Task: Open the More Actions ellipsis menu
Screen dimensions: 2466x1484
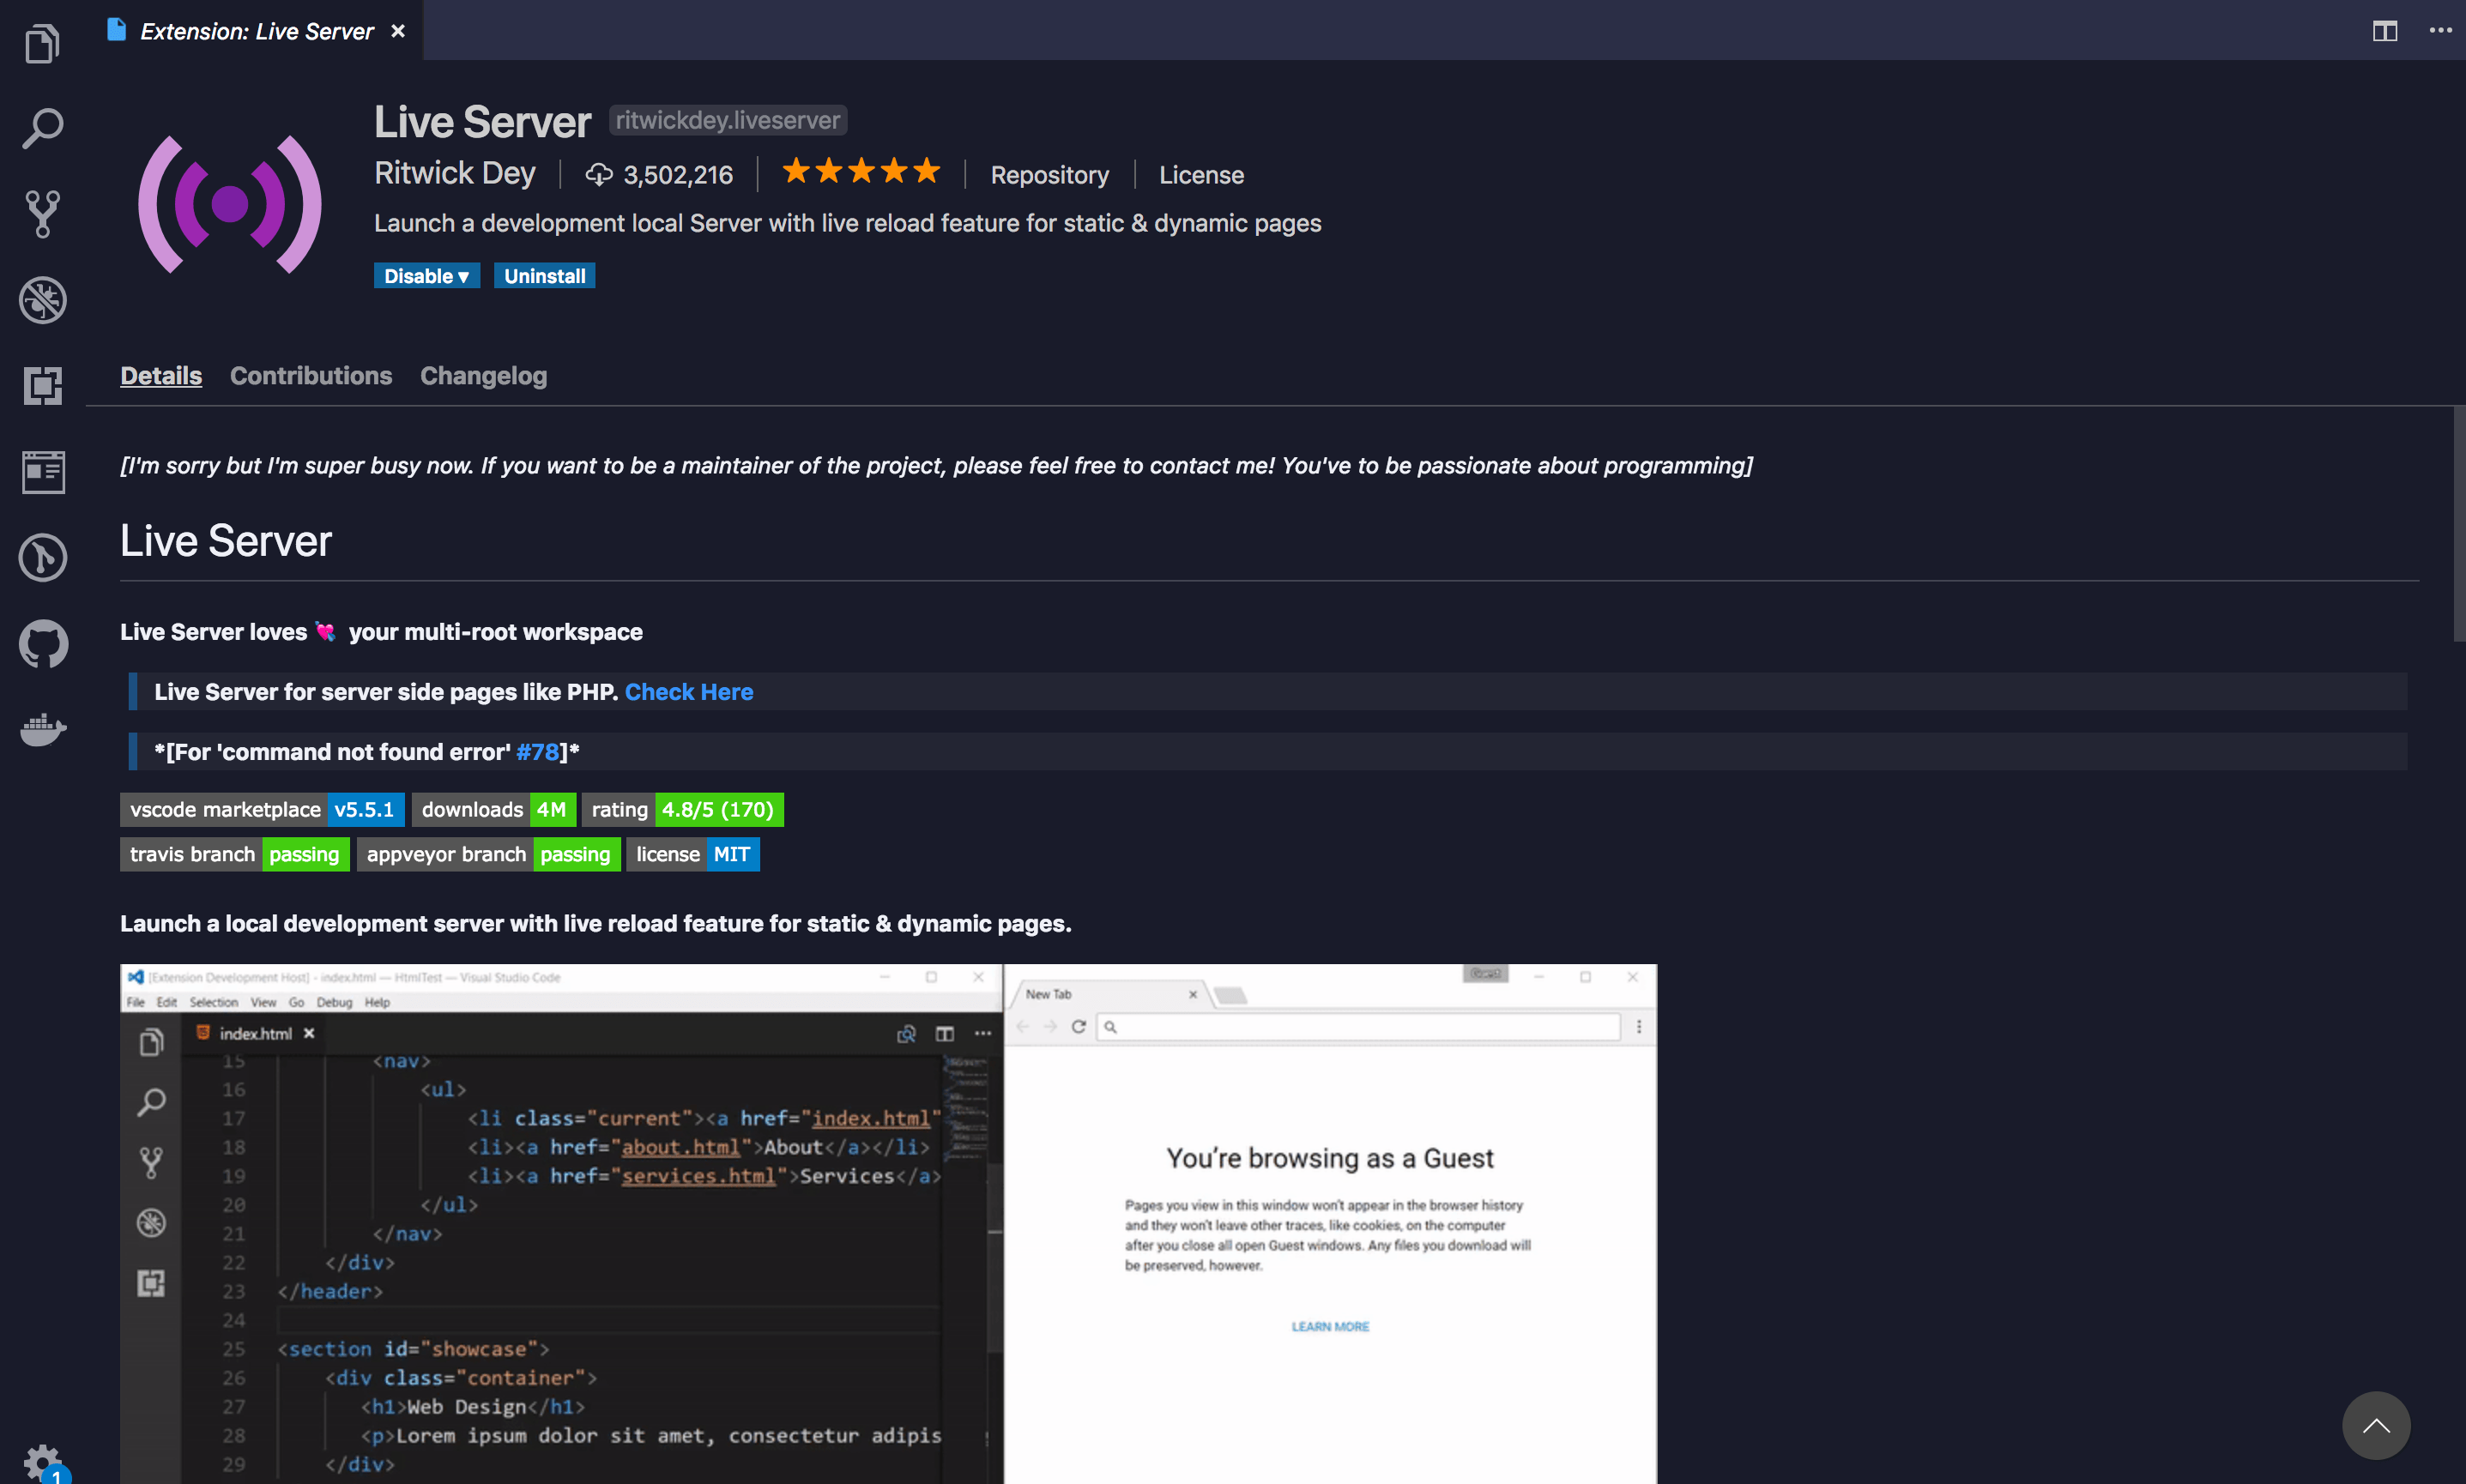Action: (x=2442, y=31)
